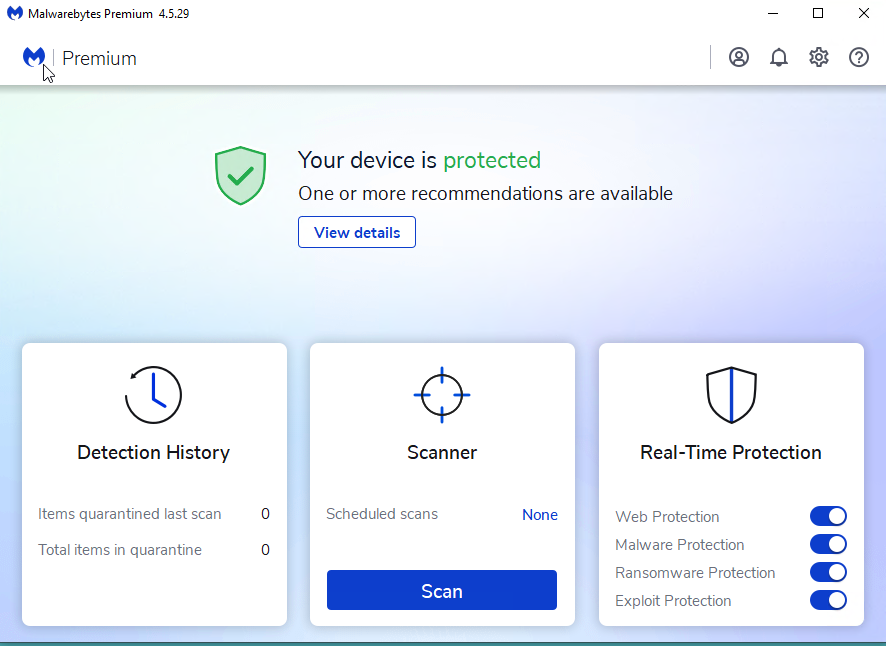Click the Scanner crosshair icon

click(442, 395)
